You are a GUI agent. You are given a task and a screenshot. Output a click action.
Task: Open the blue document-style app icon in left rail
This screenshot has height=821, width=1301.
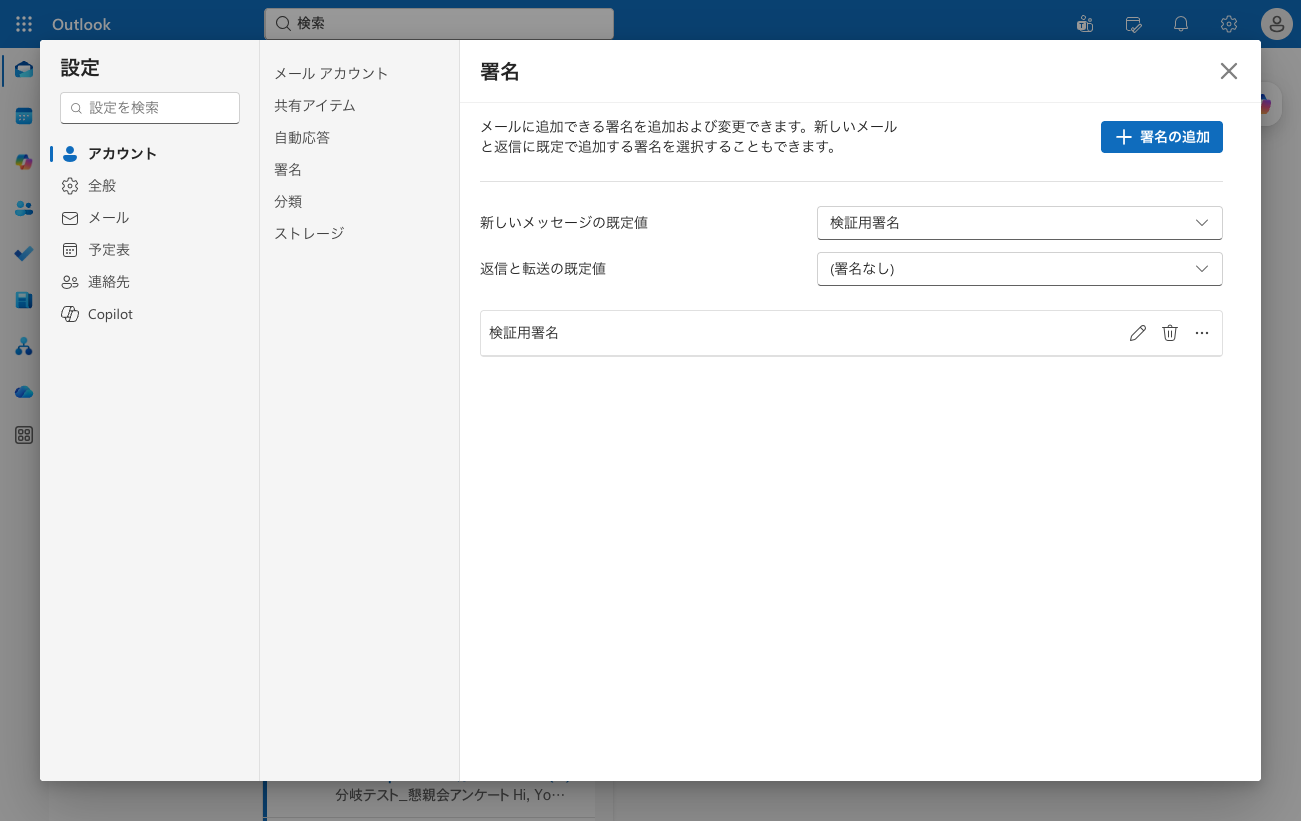[24, 300]
